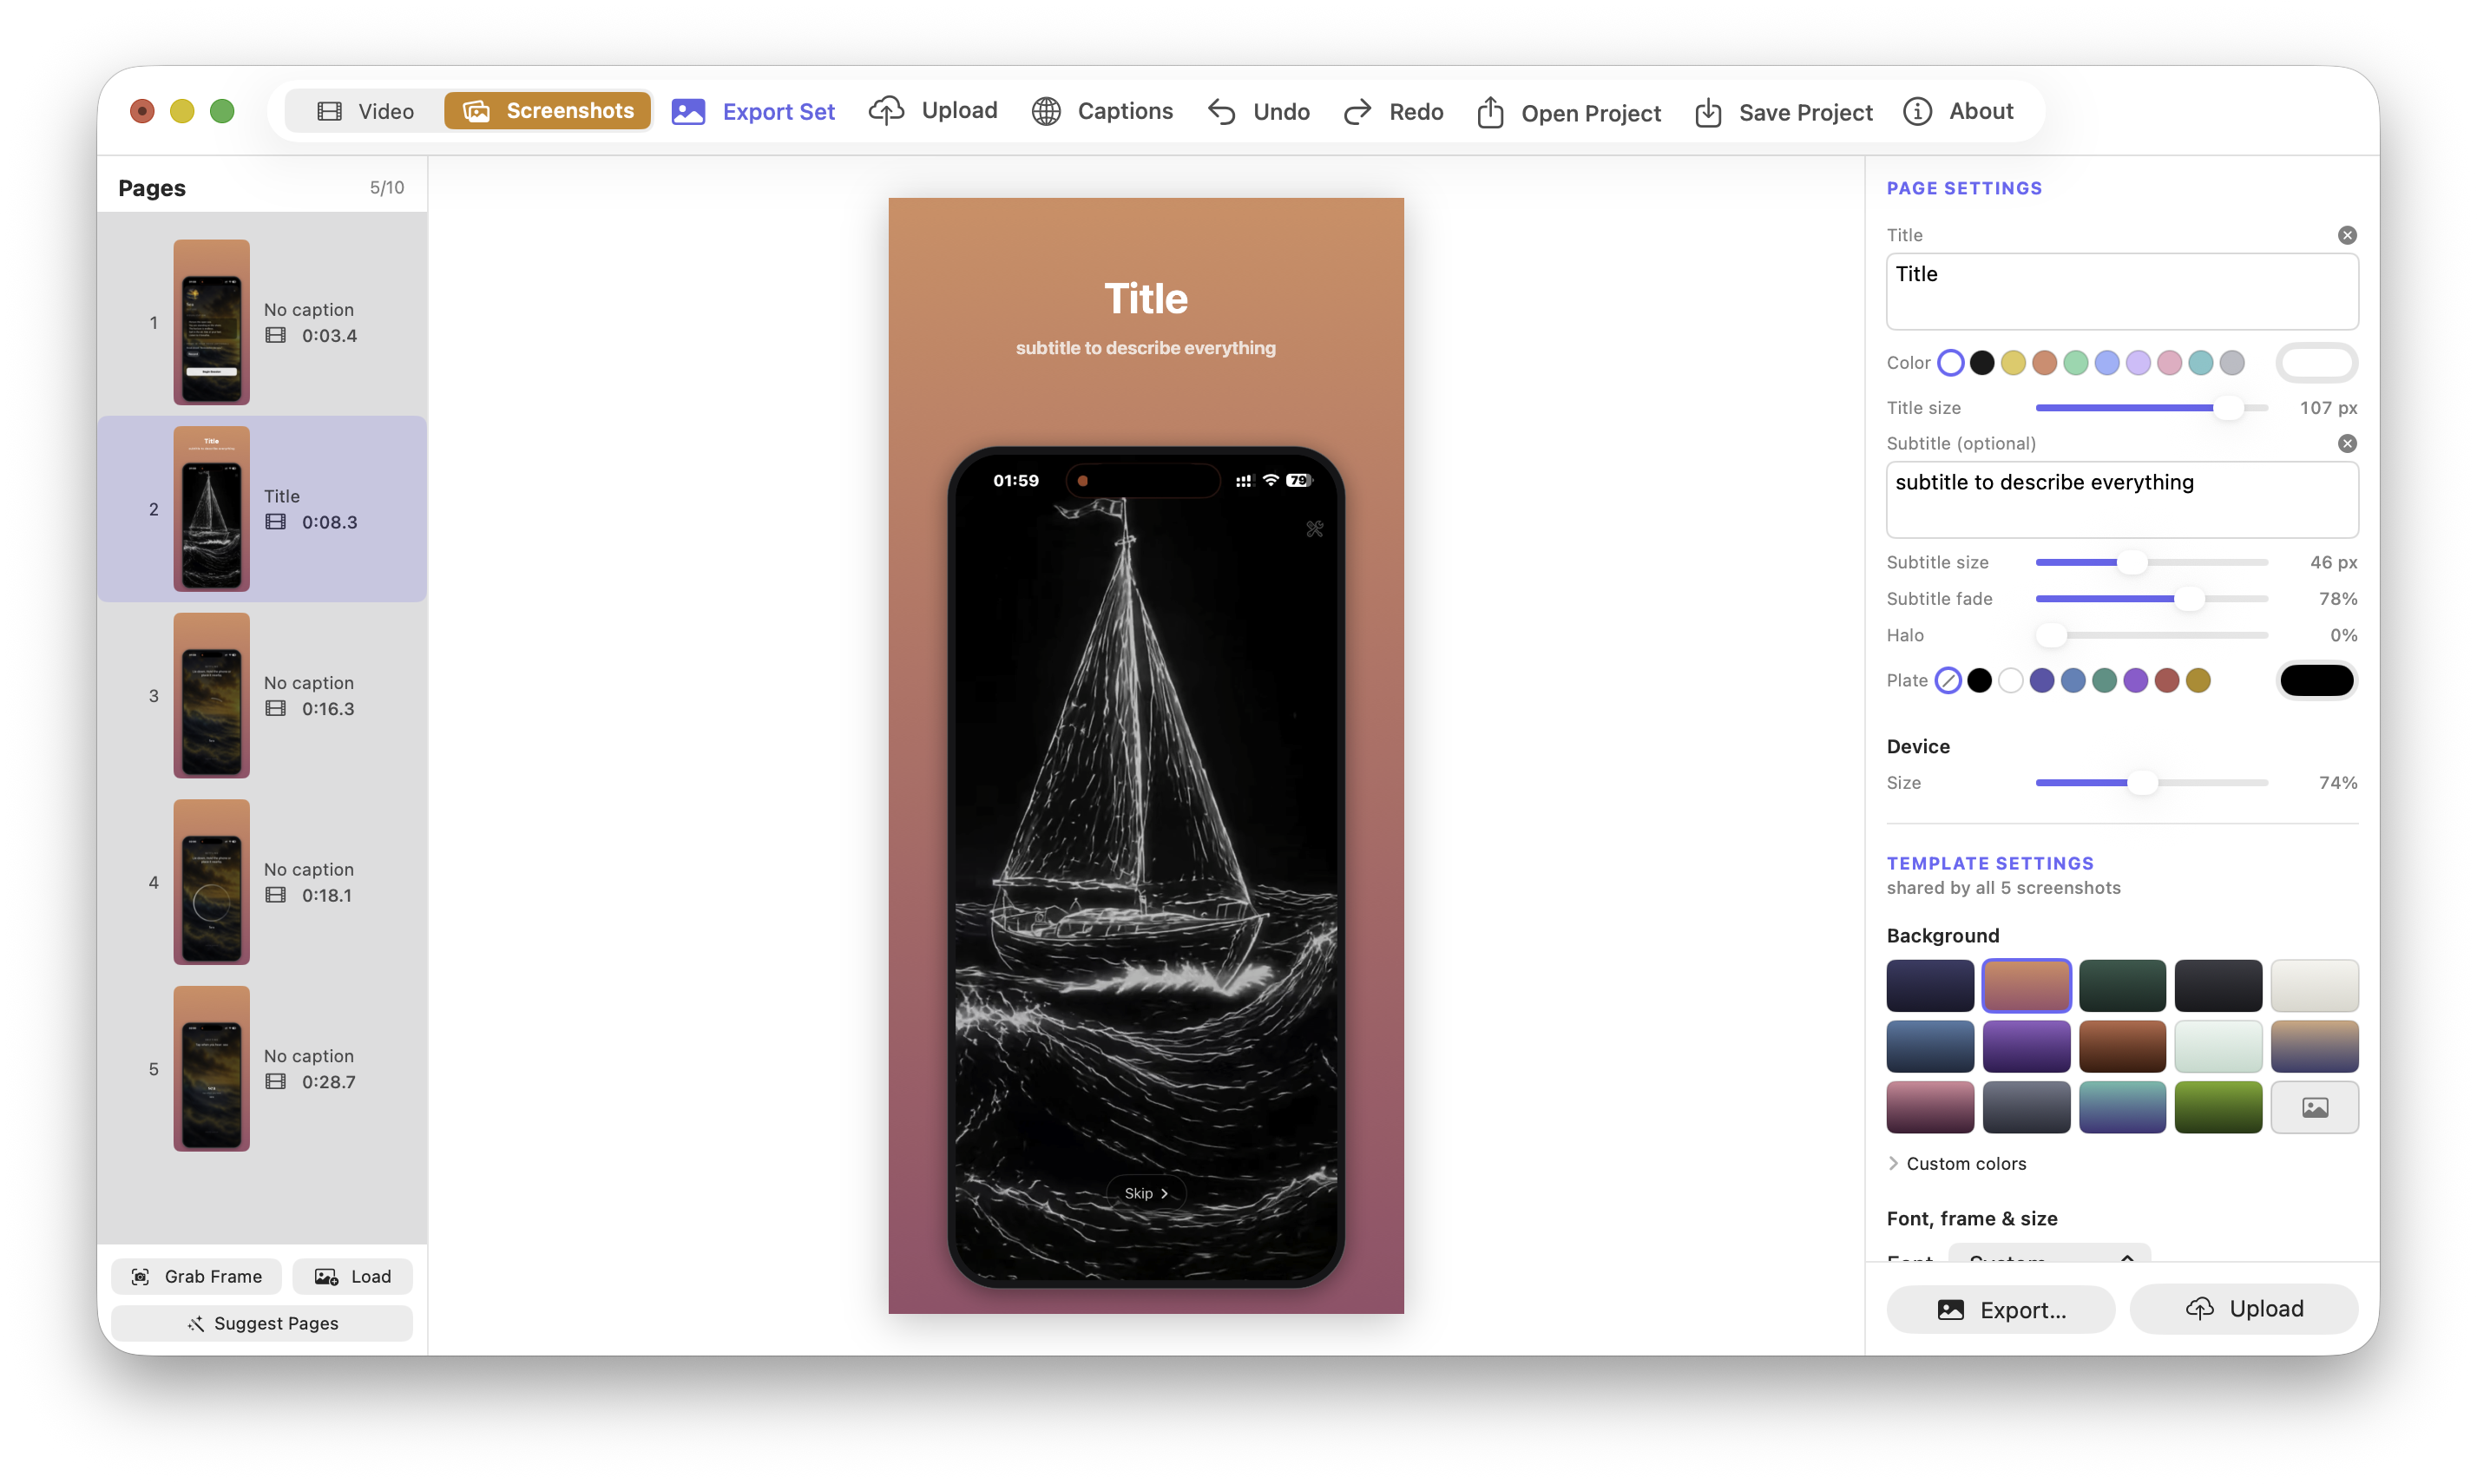The image size is (2477, 1484).
Task: Select orange title color swatch
Action: tap(2043, 363)
